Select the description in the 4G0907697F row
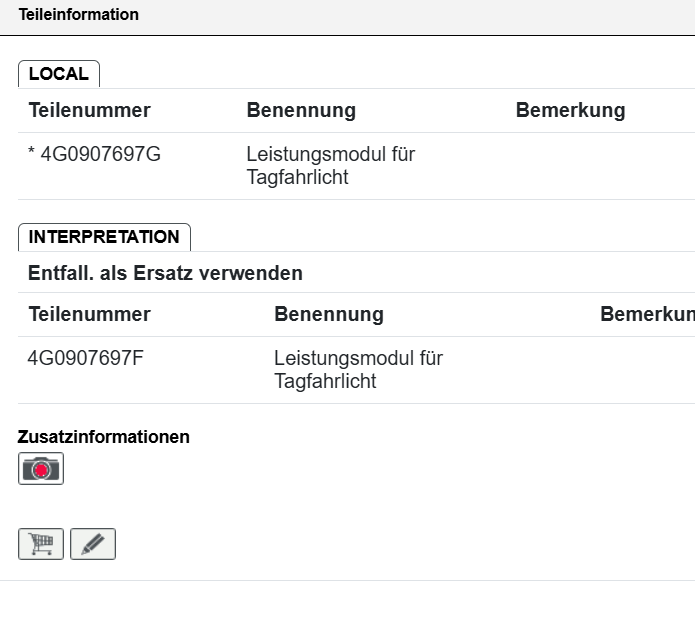Viewport: 695px width, 636px height. (358, 370)
